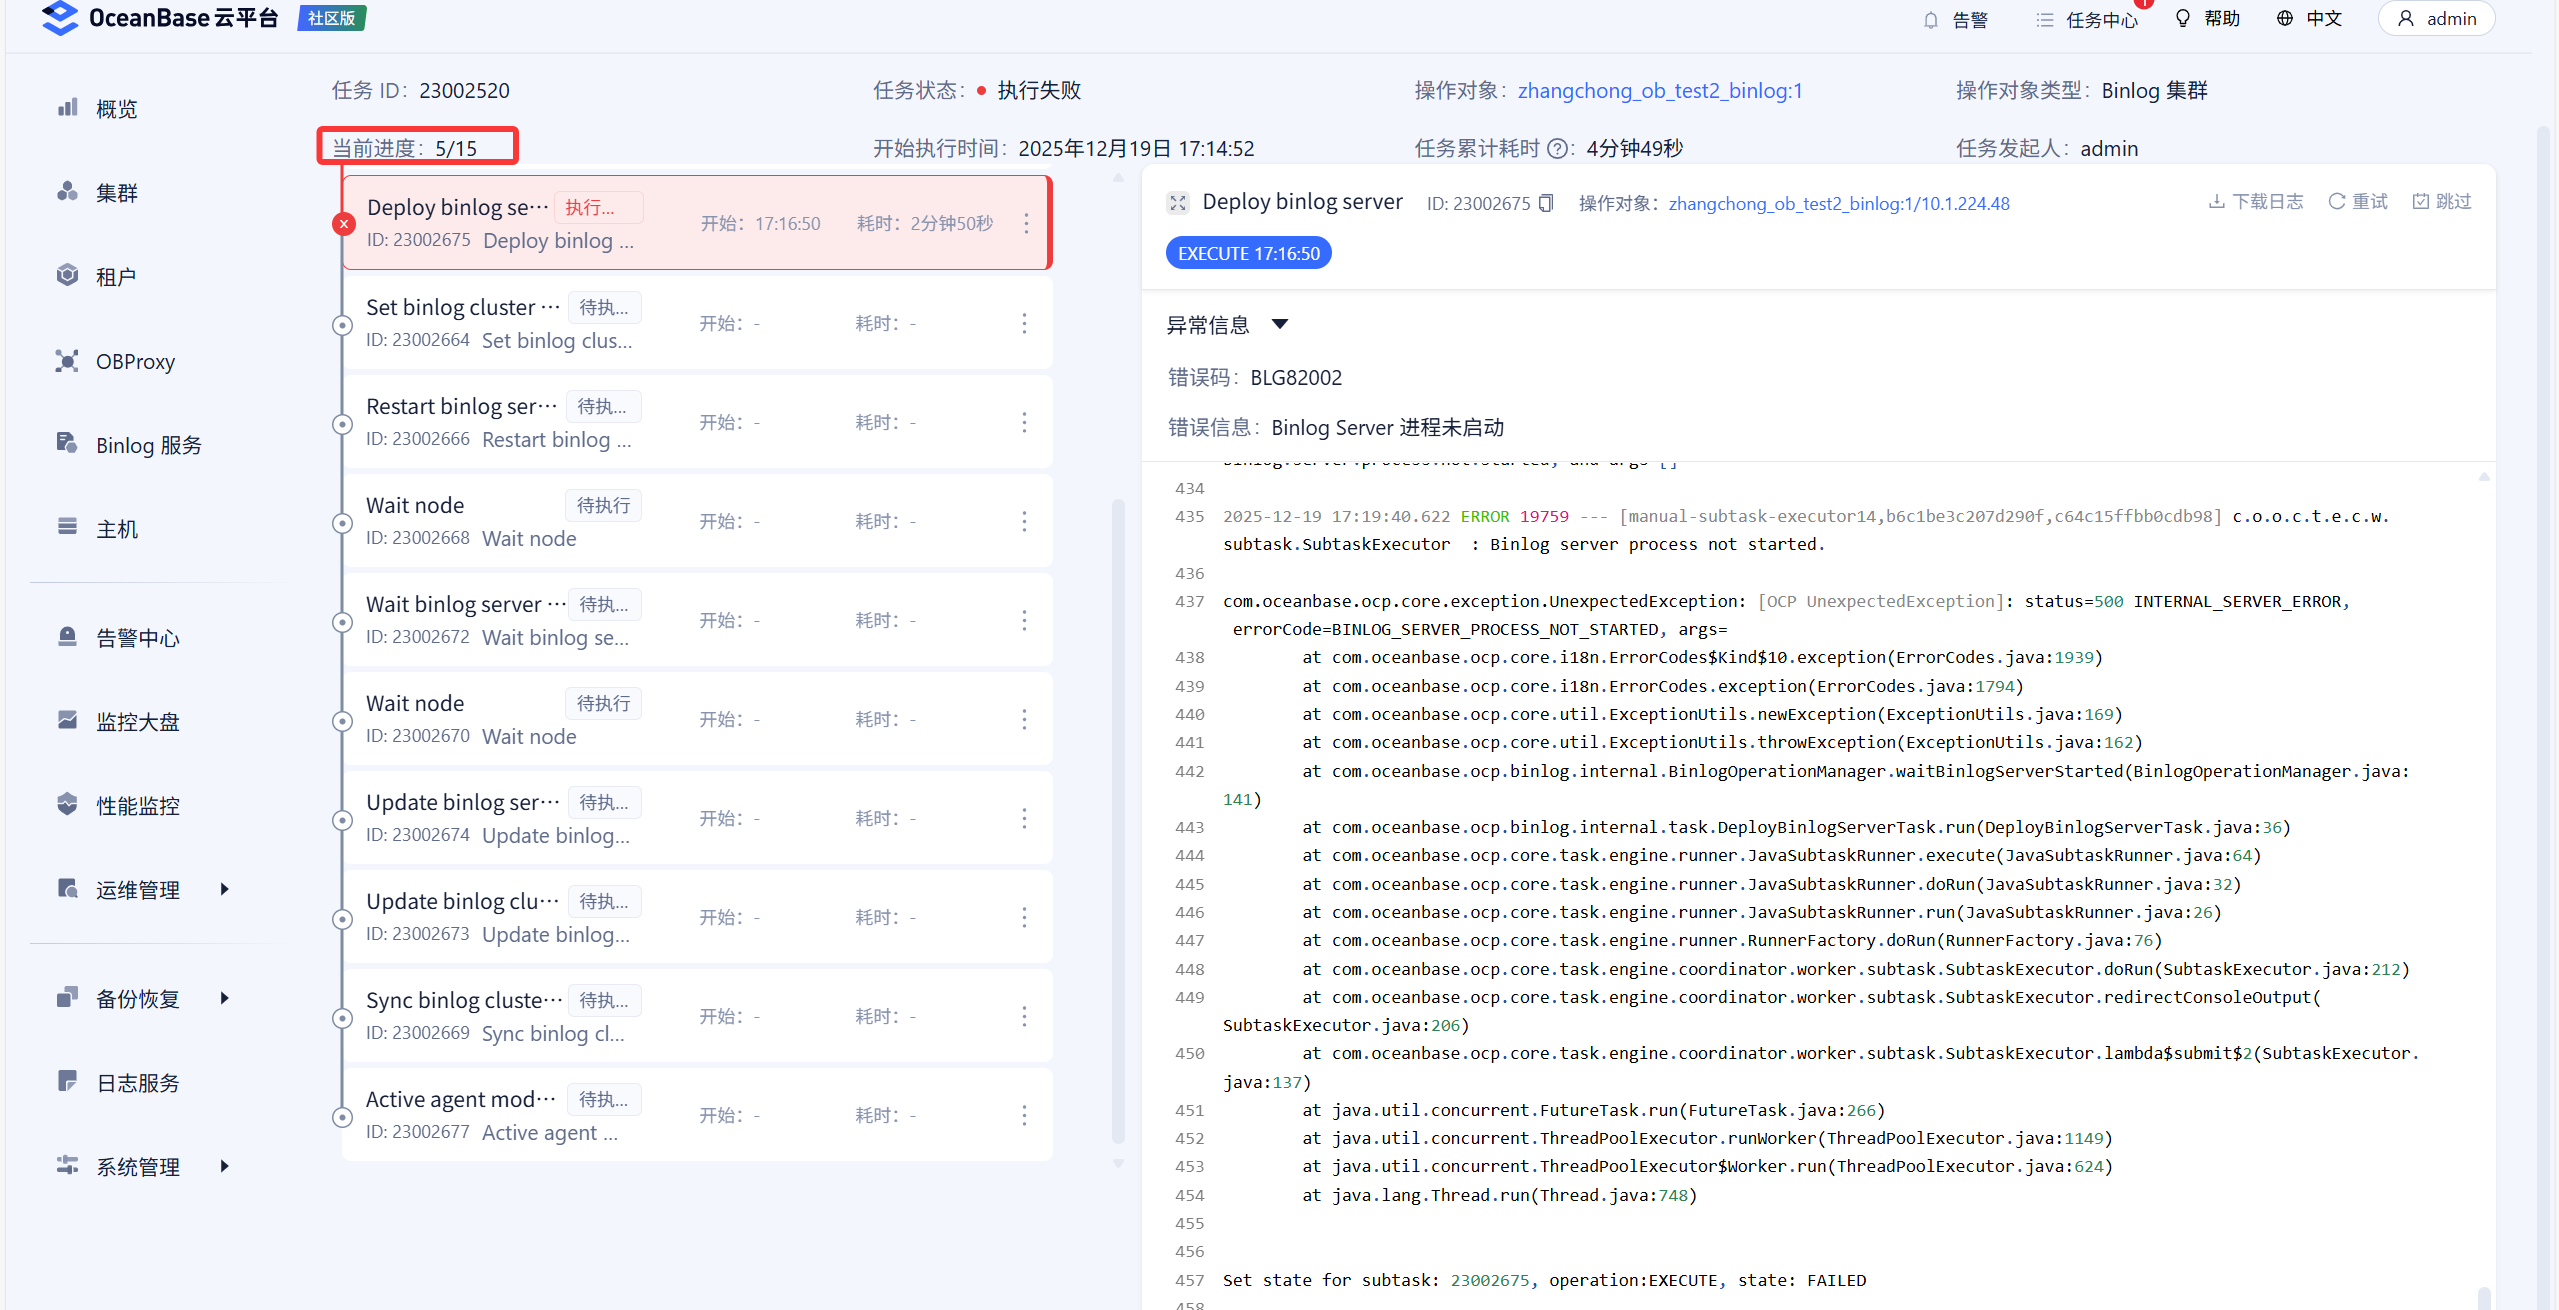Click the red failed status icon on timeline
Viewport: 2559px width, 1310px height.
coord(343,223)
